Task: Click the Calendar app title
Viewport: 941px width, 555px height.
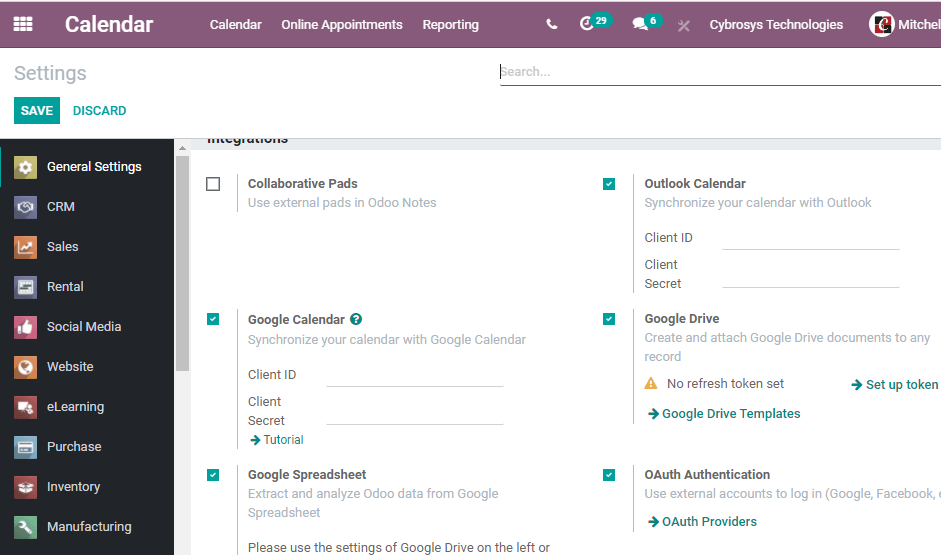Action: pos(109,25)
